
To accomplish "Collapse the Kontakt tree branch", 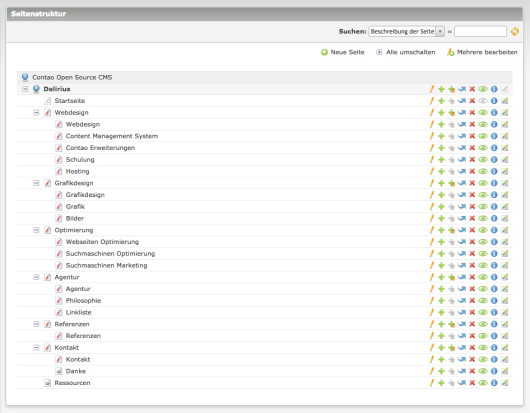I will 36,347.
